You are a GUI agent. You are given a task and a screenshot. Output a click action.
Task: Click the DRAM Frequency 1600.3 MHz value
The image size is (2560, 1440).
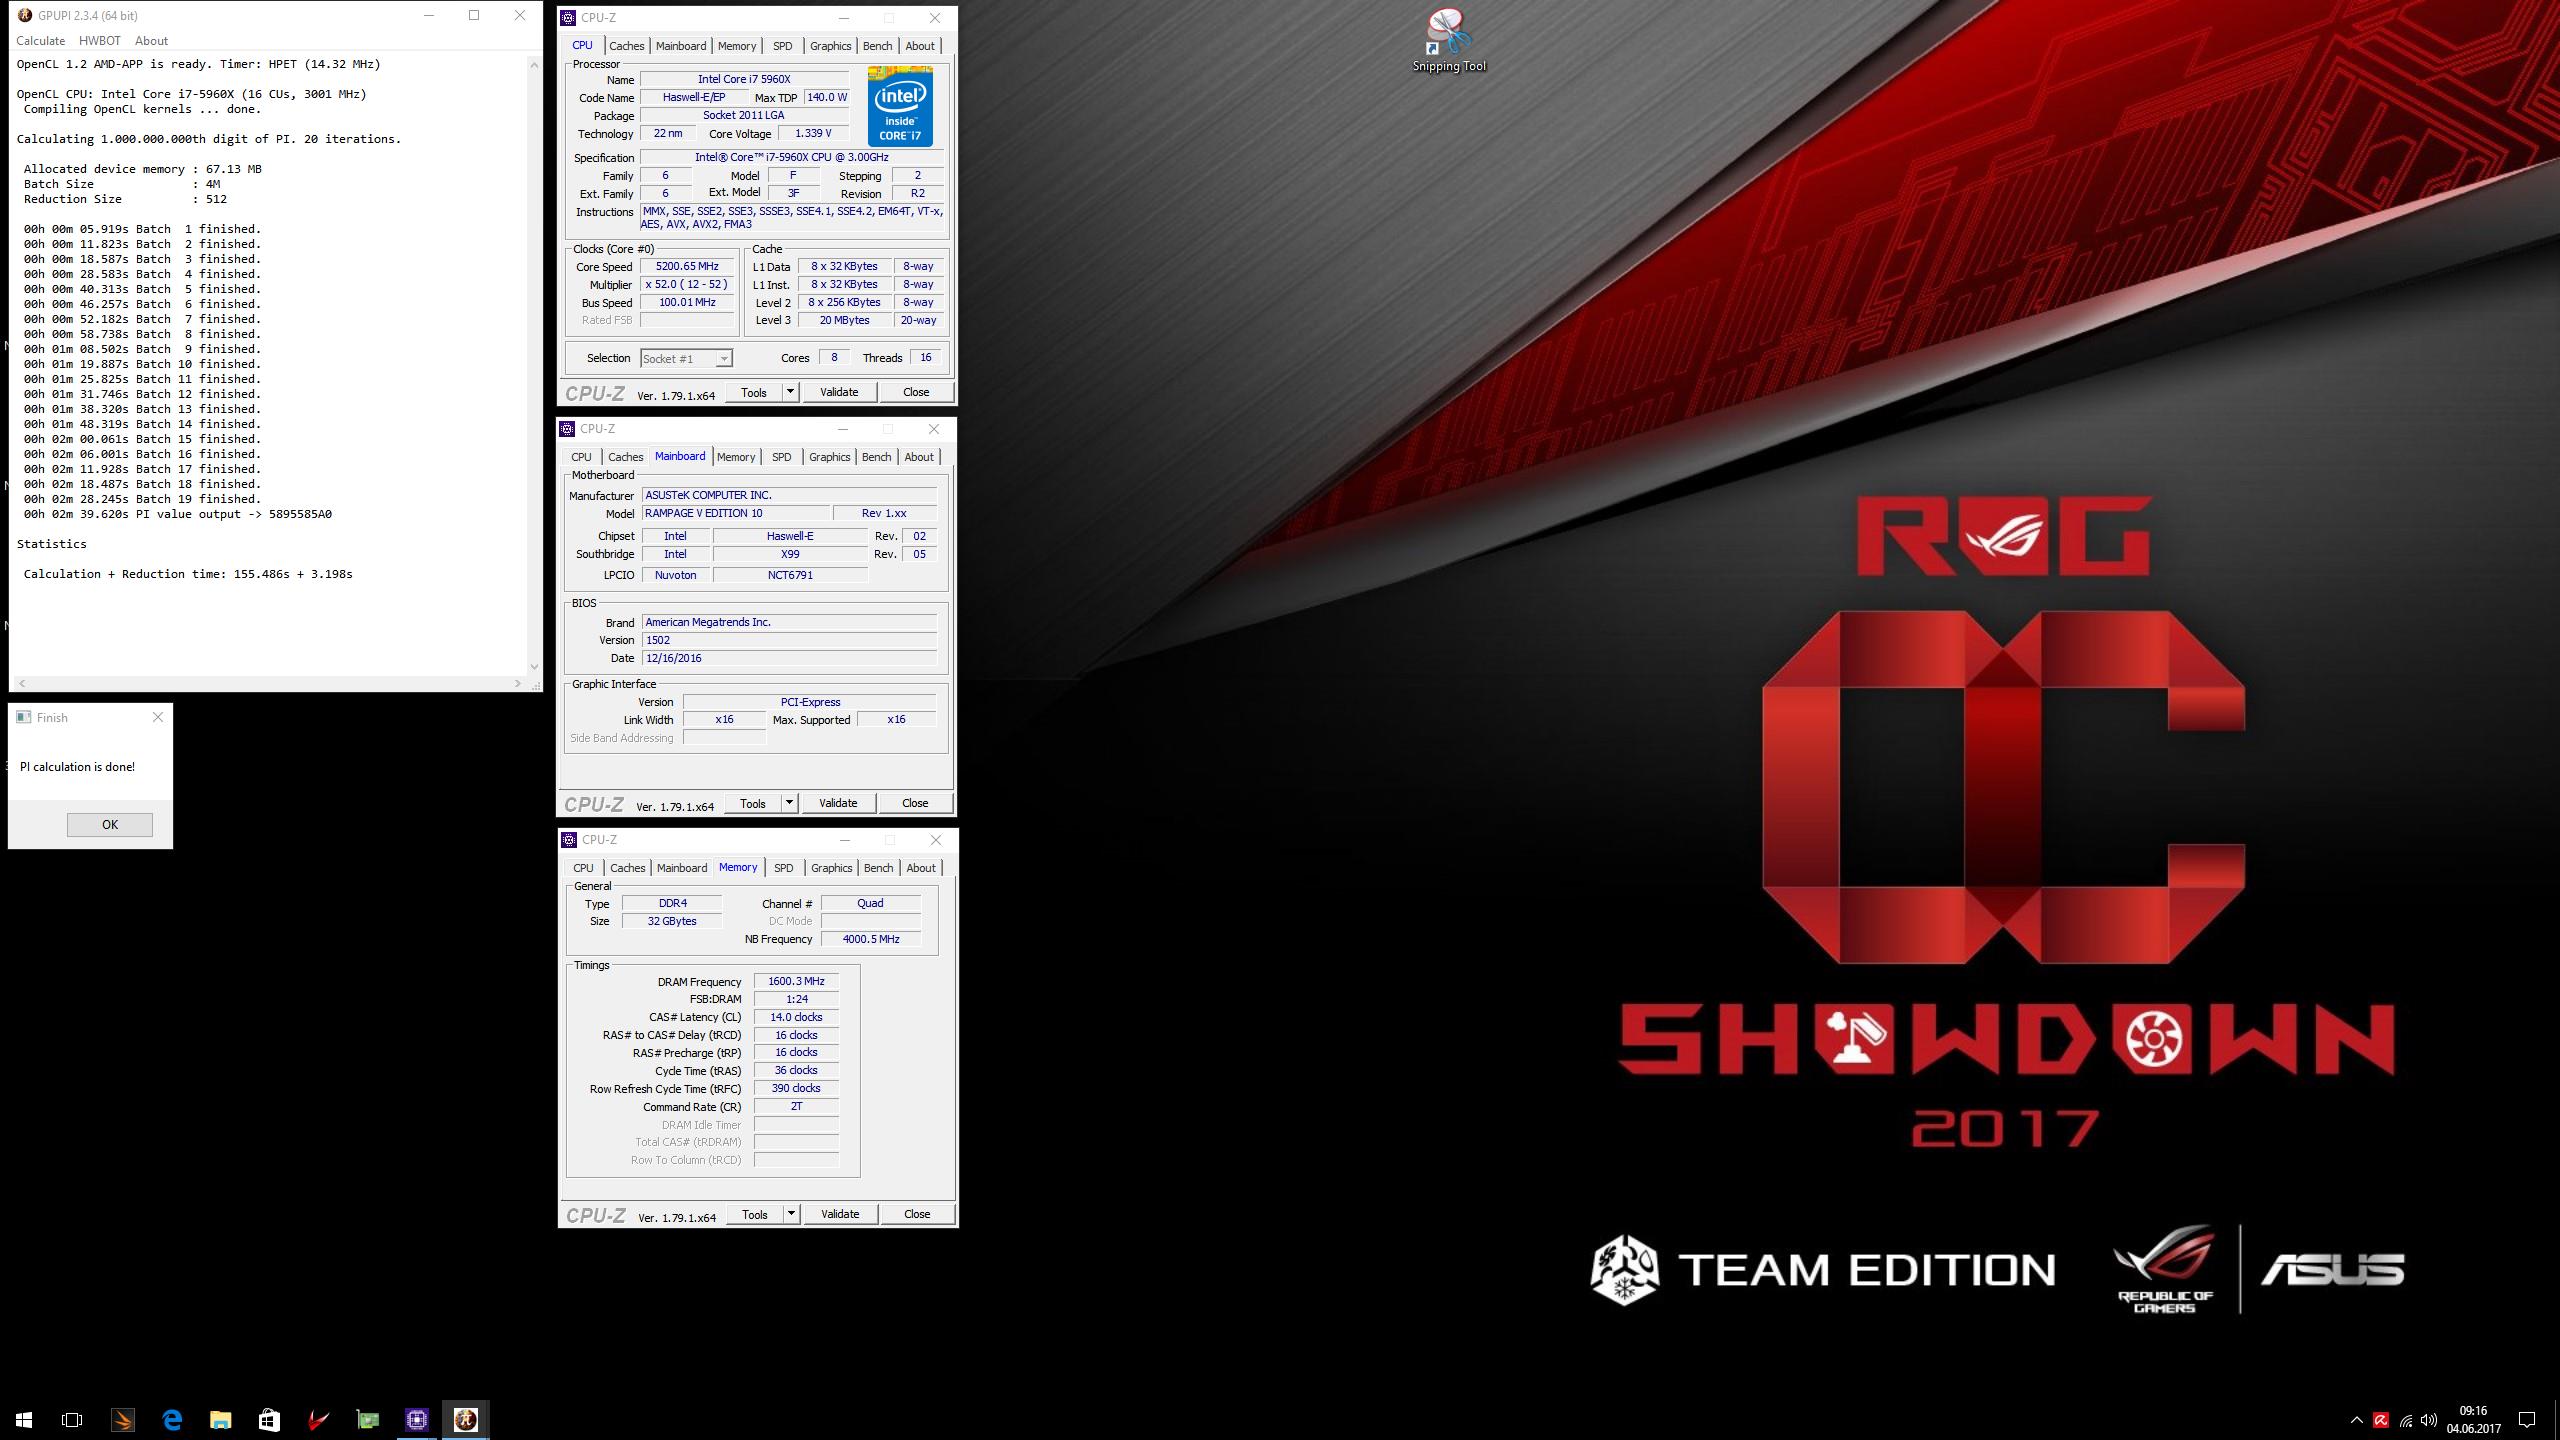(796, 981)
